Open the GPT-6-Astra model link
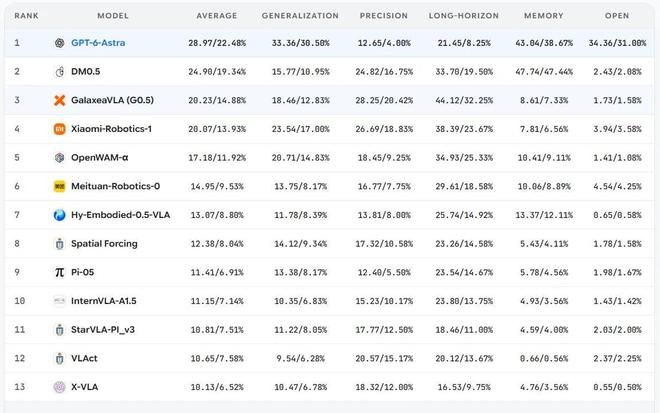This screenshot has width=660, height=413. tap(98, 43)
